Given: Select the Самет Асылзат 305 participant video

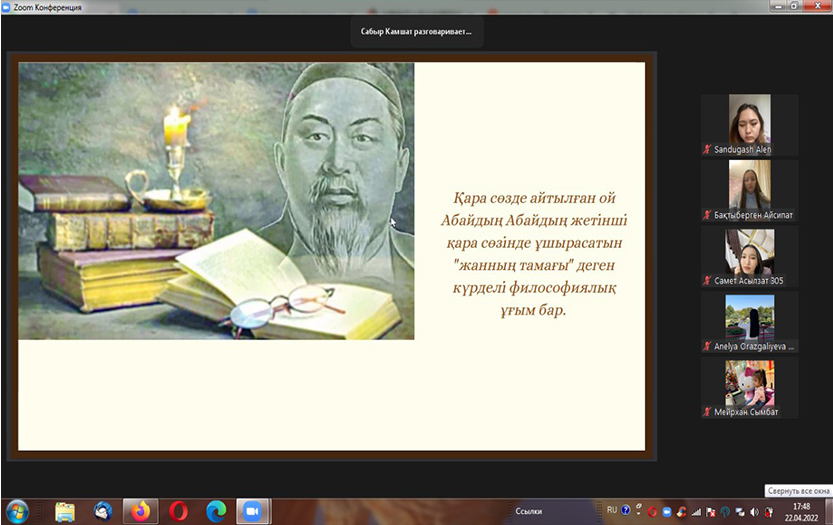Looking at the screenshot, I should [749, 252].
